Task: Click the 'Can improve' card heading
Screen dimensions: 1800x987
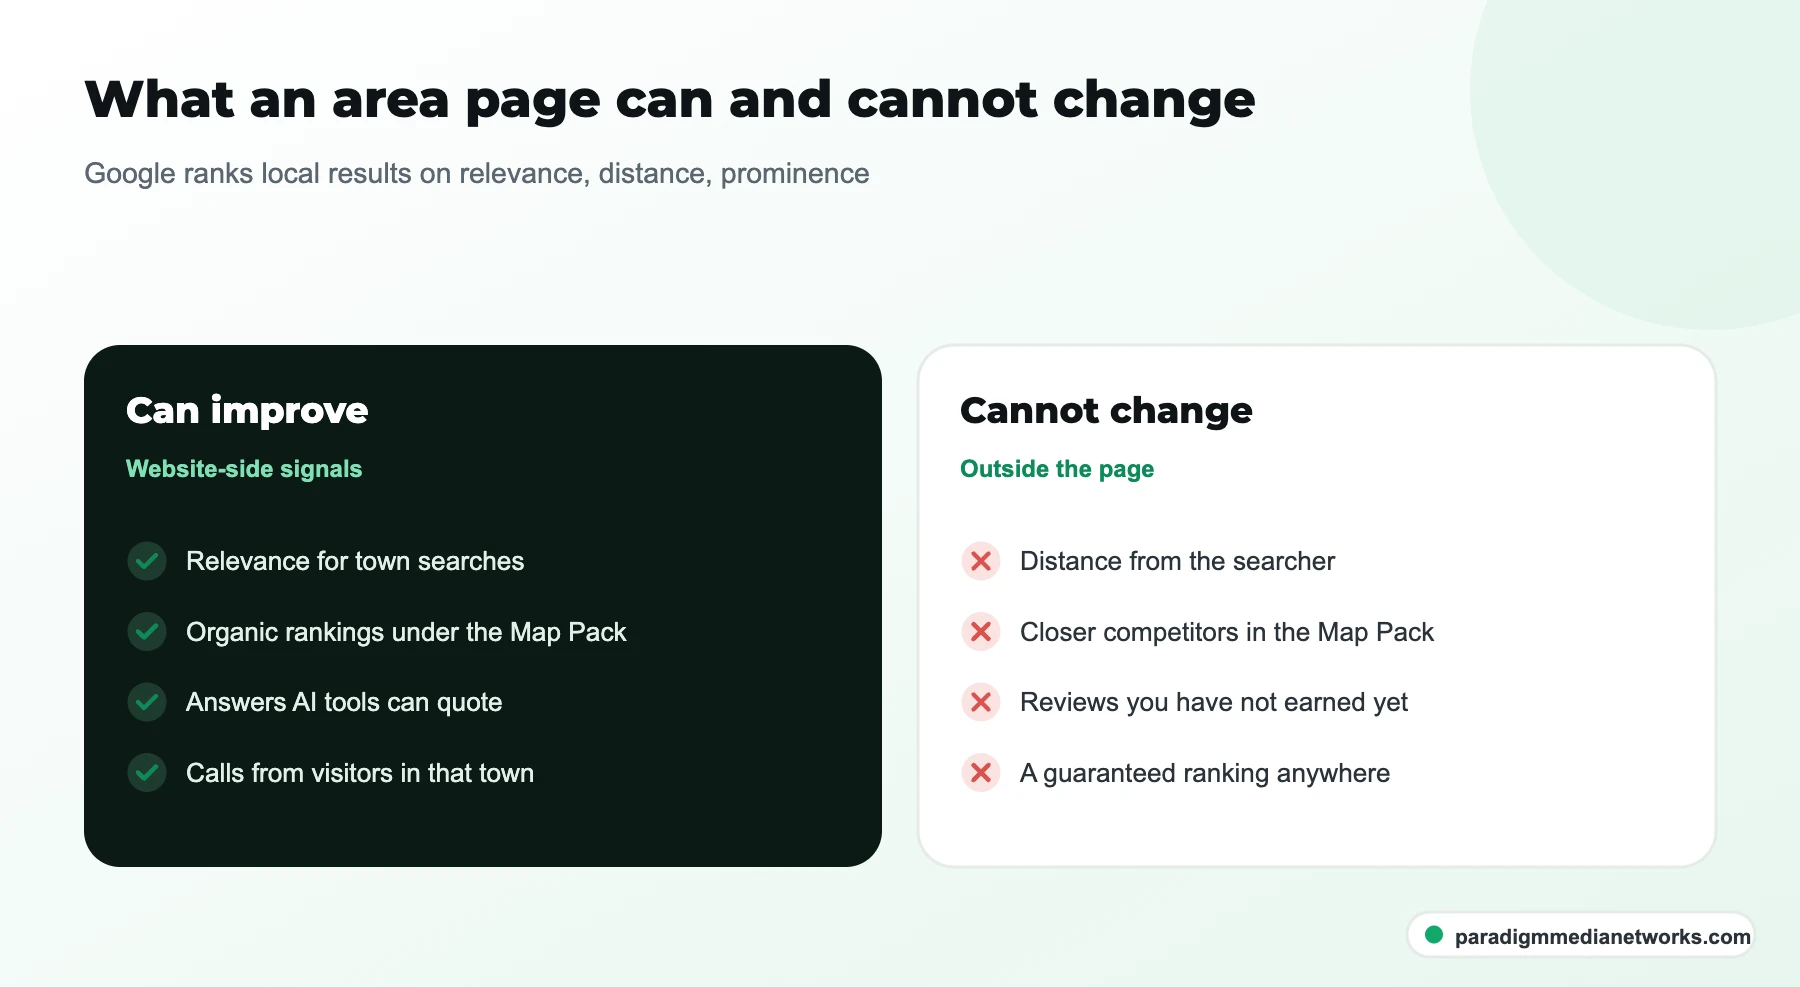Action: [x=247, y=411]
